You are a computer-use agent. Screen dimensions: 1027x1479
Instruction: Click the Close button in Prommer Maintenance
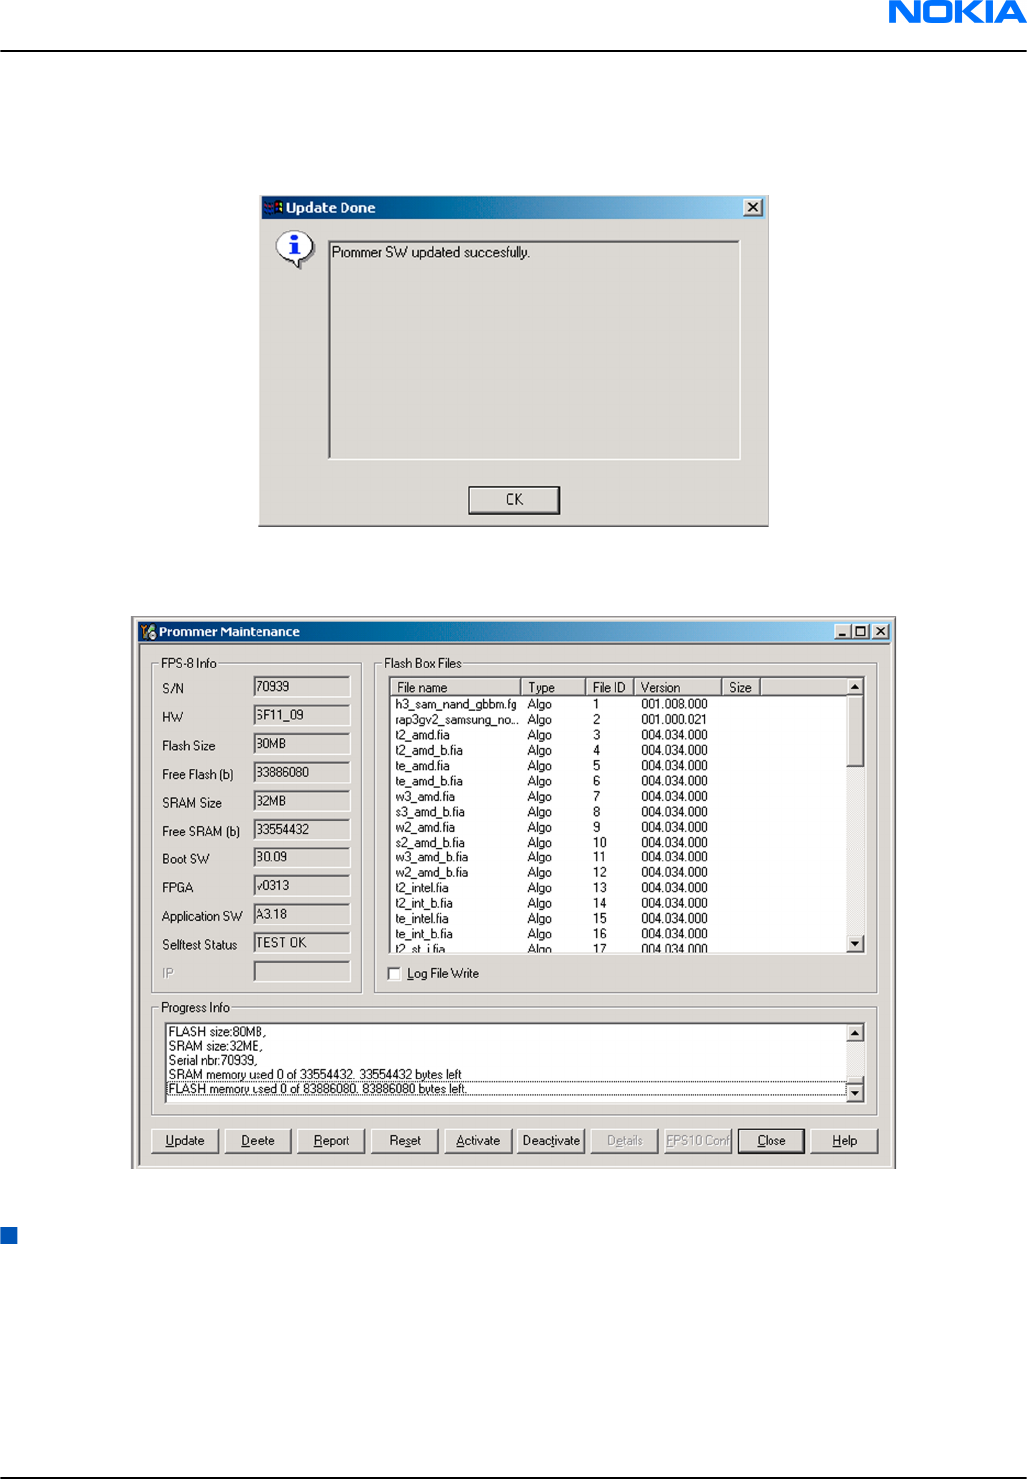pos(771,1141)
